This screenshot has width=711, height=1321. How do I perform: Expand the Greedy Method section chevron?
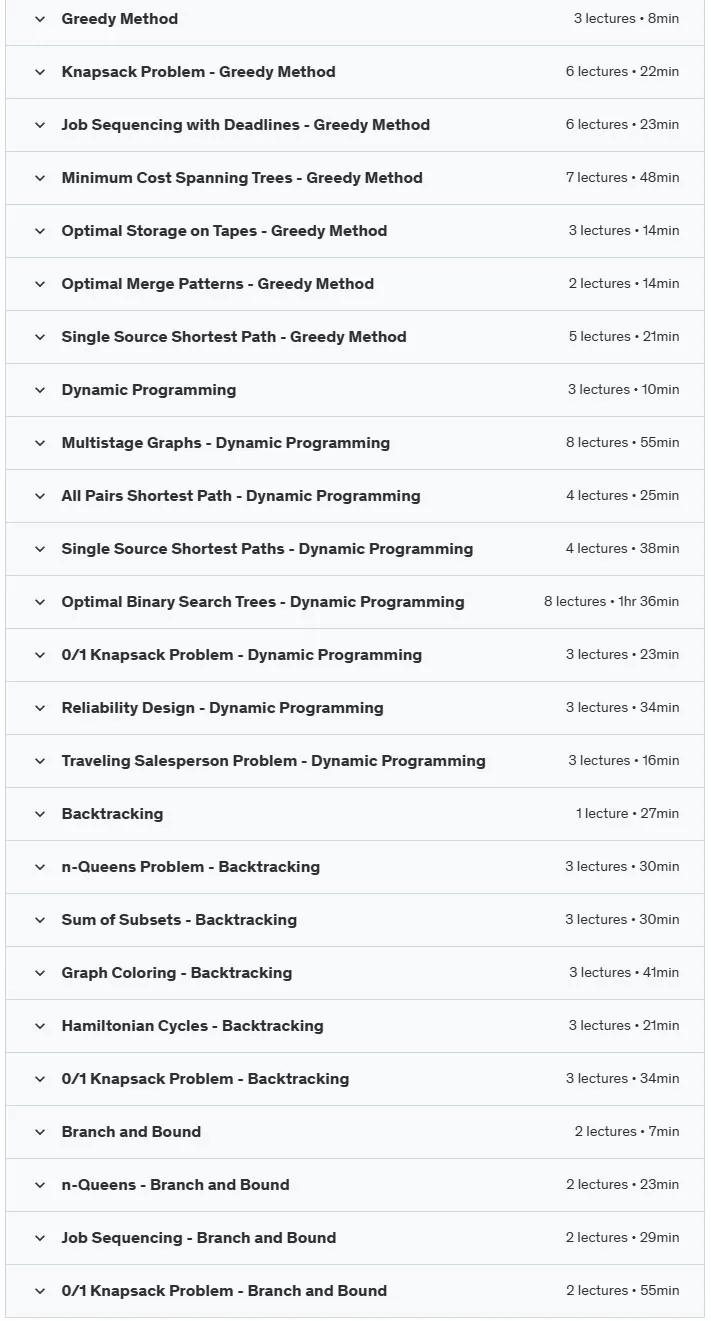point(40,19)
